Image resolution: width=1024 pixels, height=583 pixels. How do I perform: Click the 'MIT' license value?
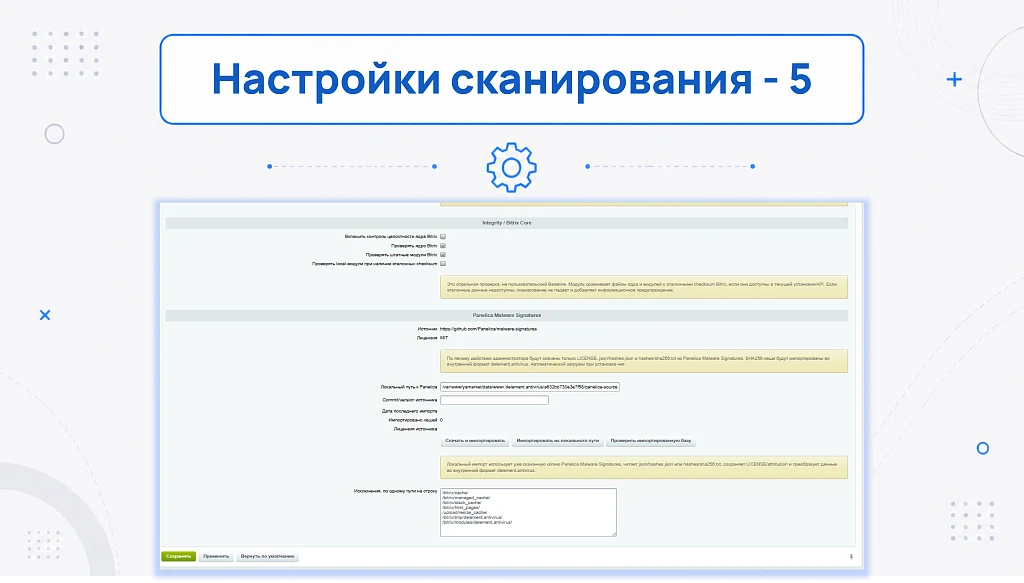pos(444,338)
